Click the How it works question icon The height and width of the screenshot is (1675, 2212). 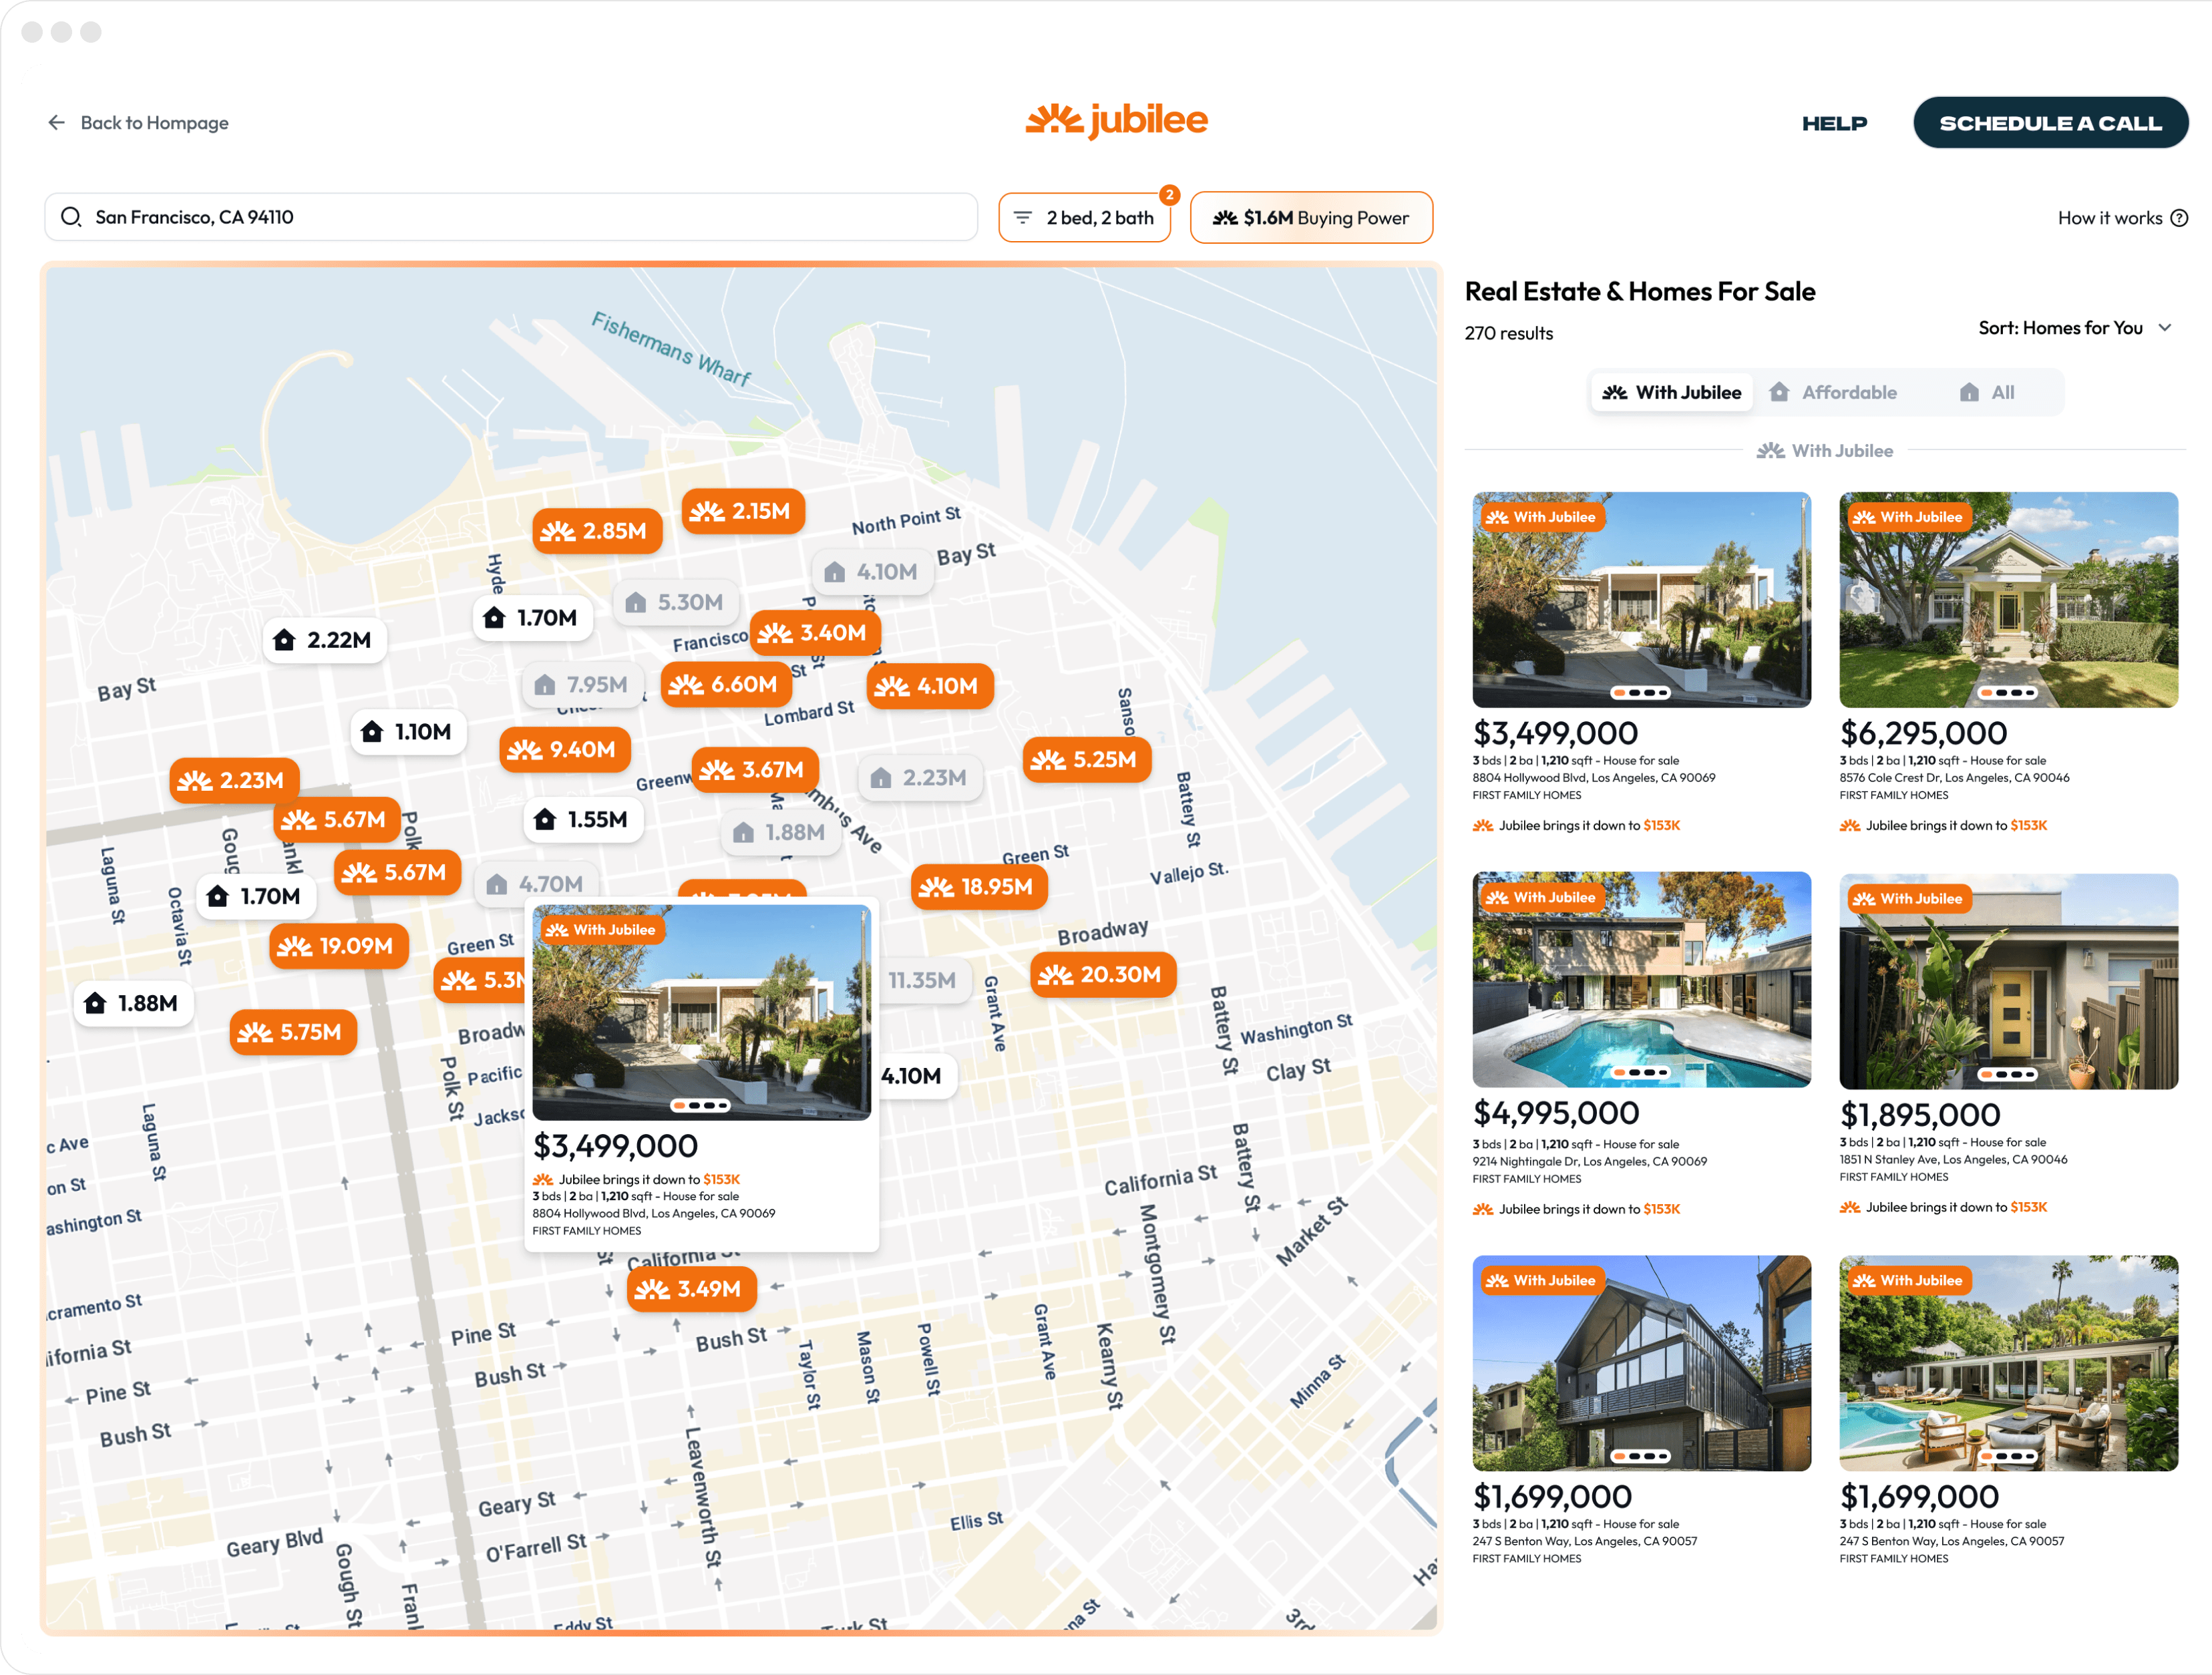coord(2179,218)
